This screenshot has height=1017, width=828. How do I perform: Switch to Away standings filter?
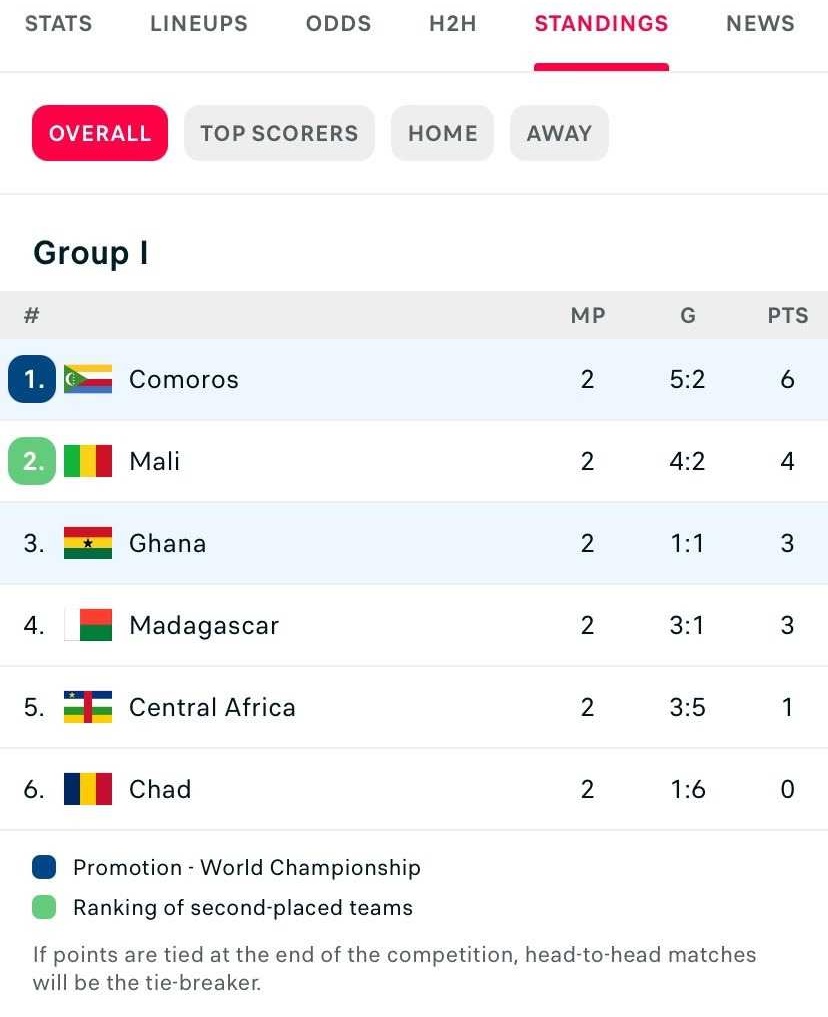point(559,133)
